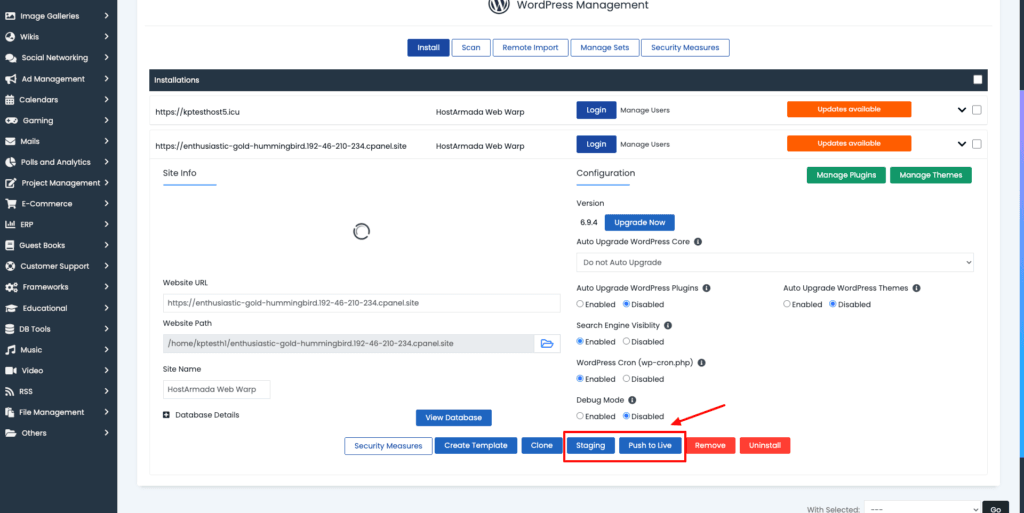The height and width of the screenshot is (513, 1024).
Task: Click the Project Management edit icon
Action: click(x=10, y=183)
